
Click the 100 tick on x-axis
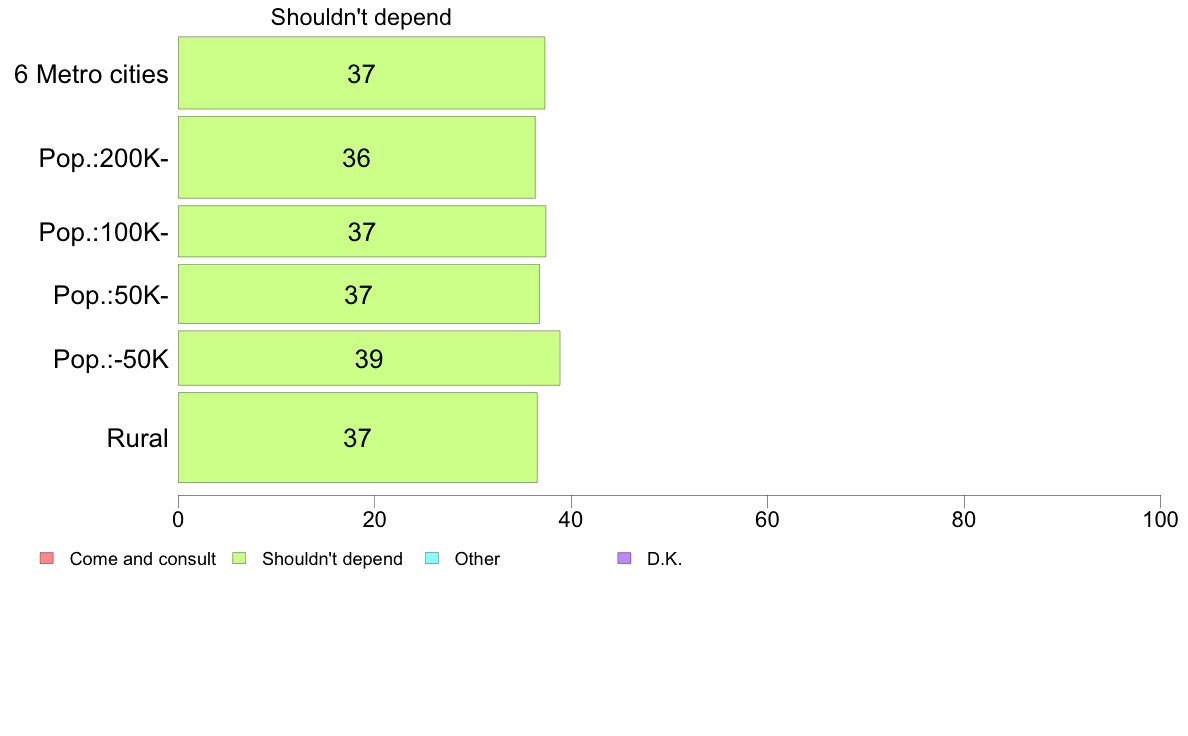point(1160,520)
